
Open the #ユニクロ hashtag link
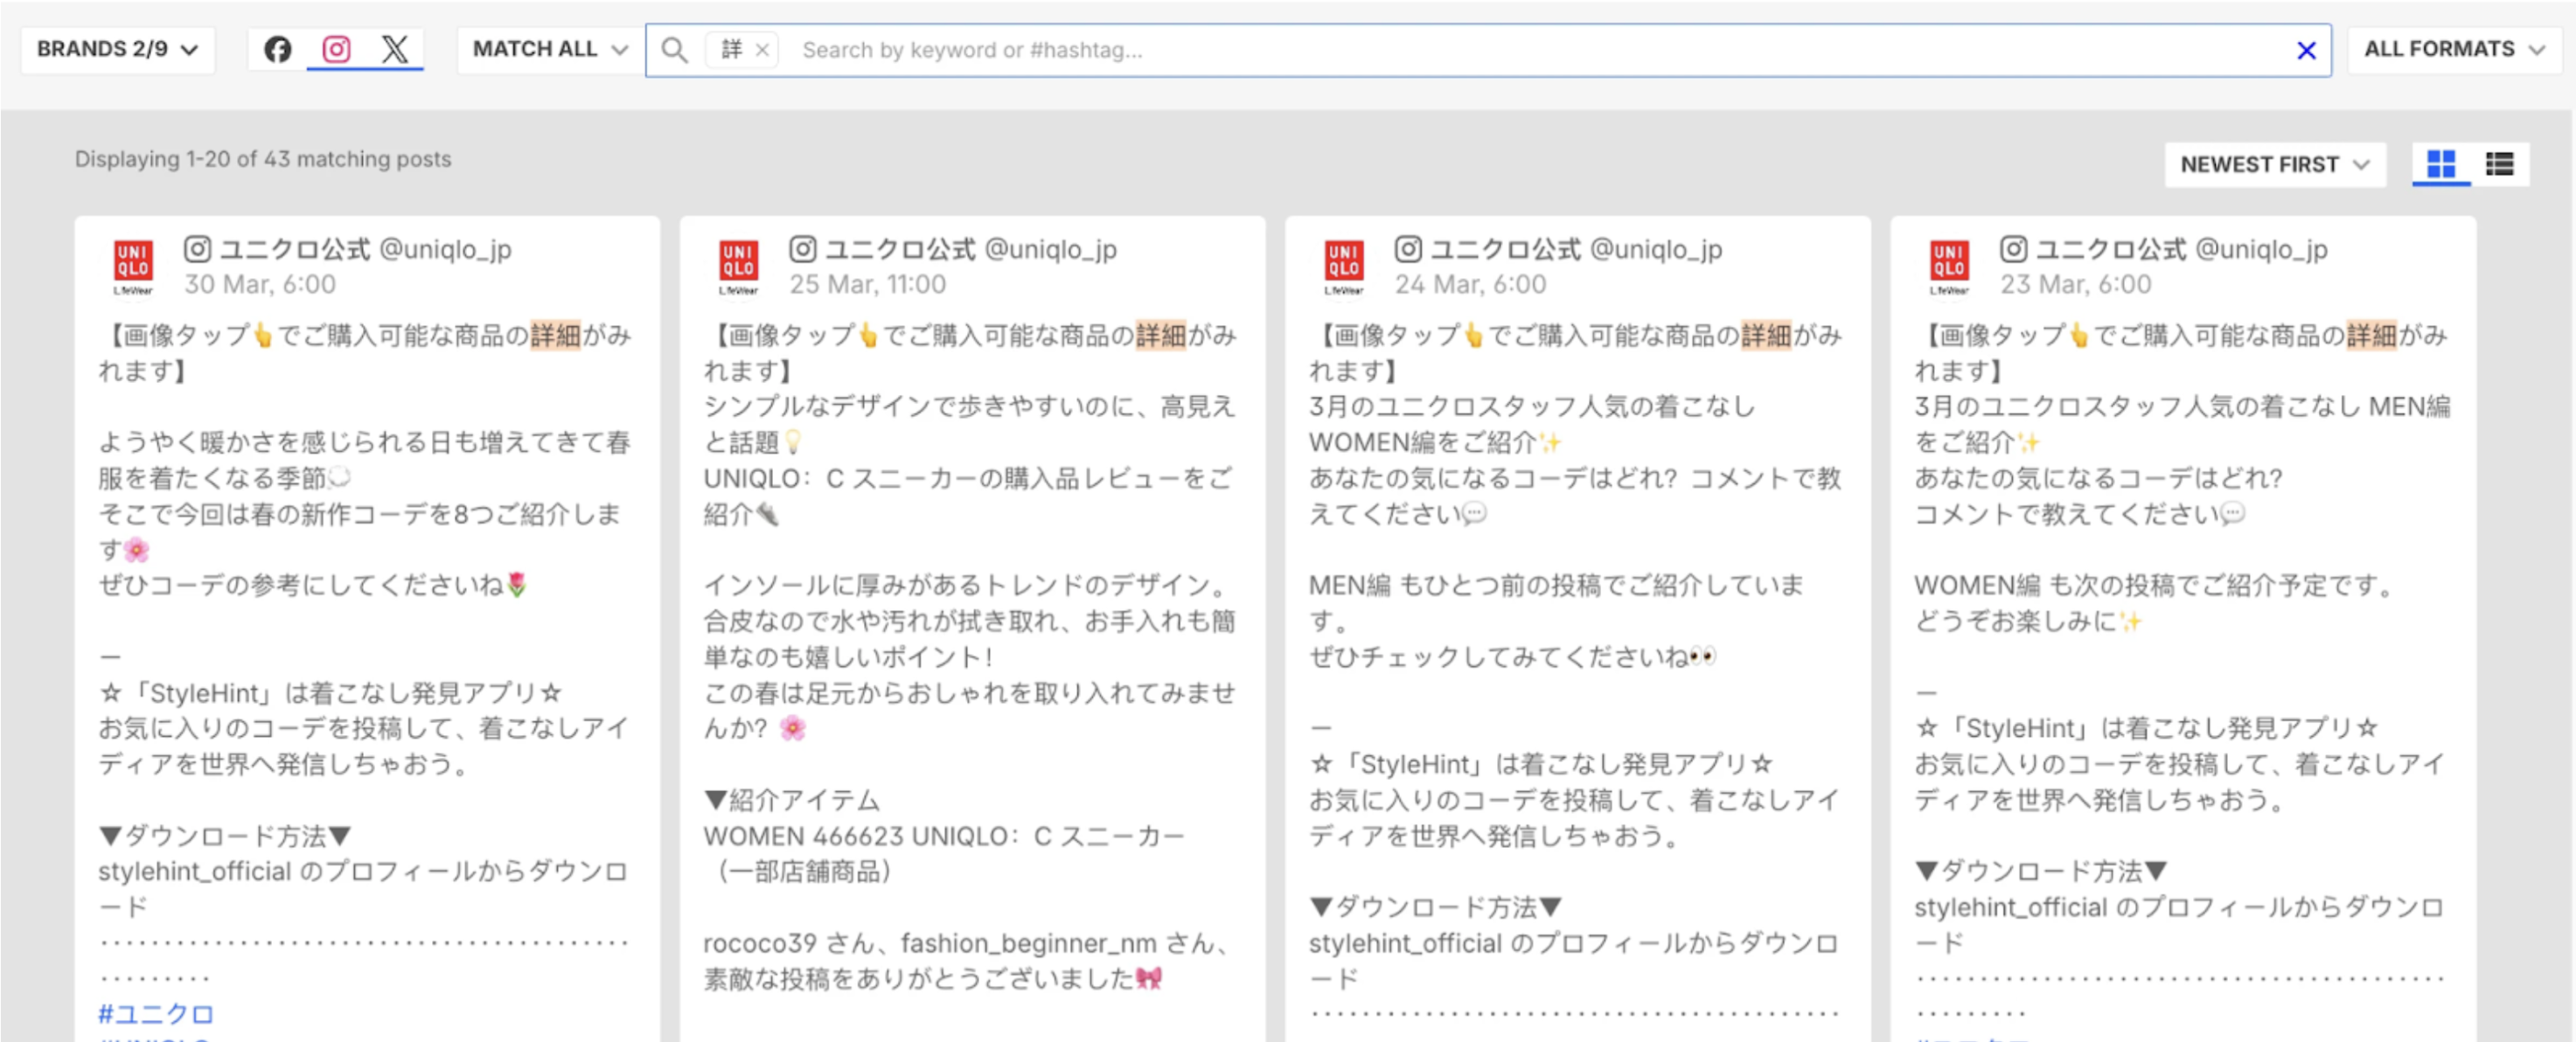(156, 1014)
